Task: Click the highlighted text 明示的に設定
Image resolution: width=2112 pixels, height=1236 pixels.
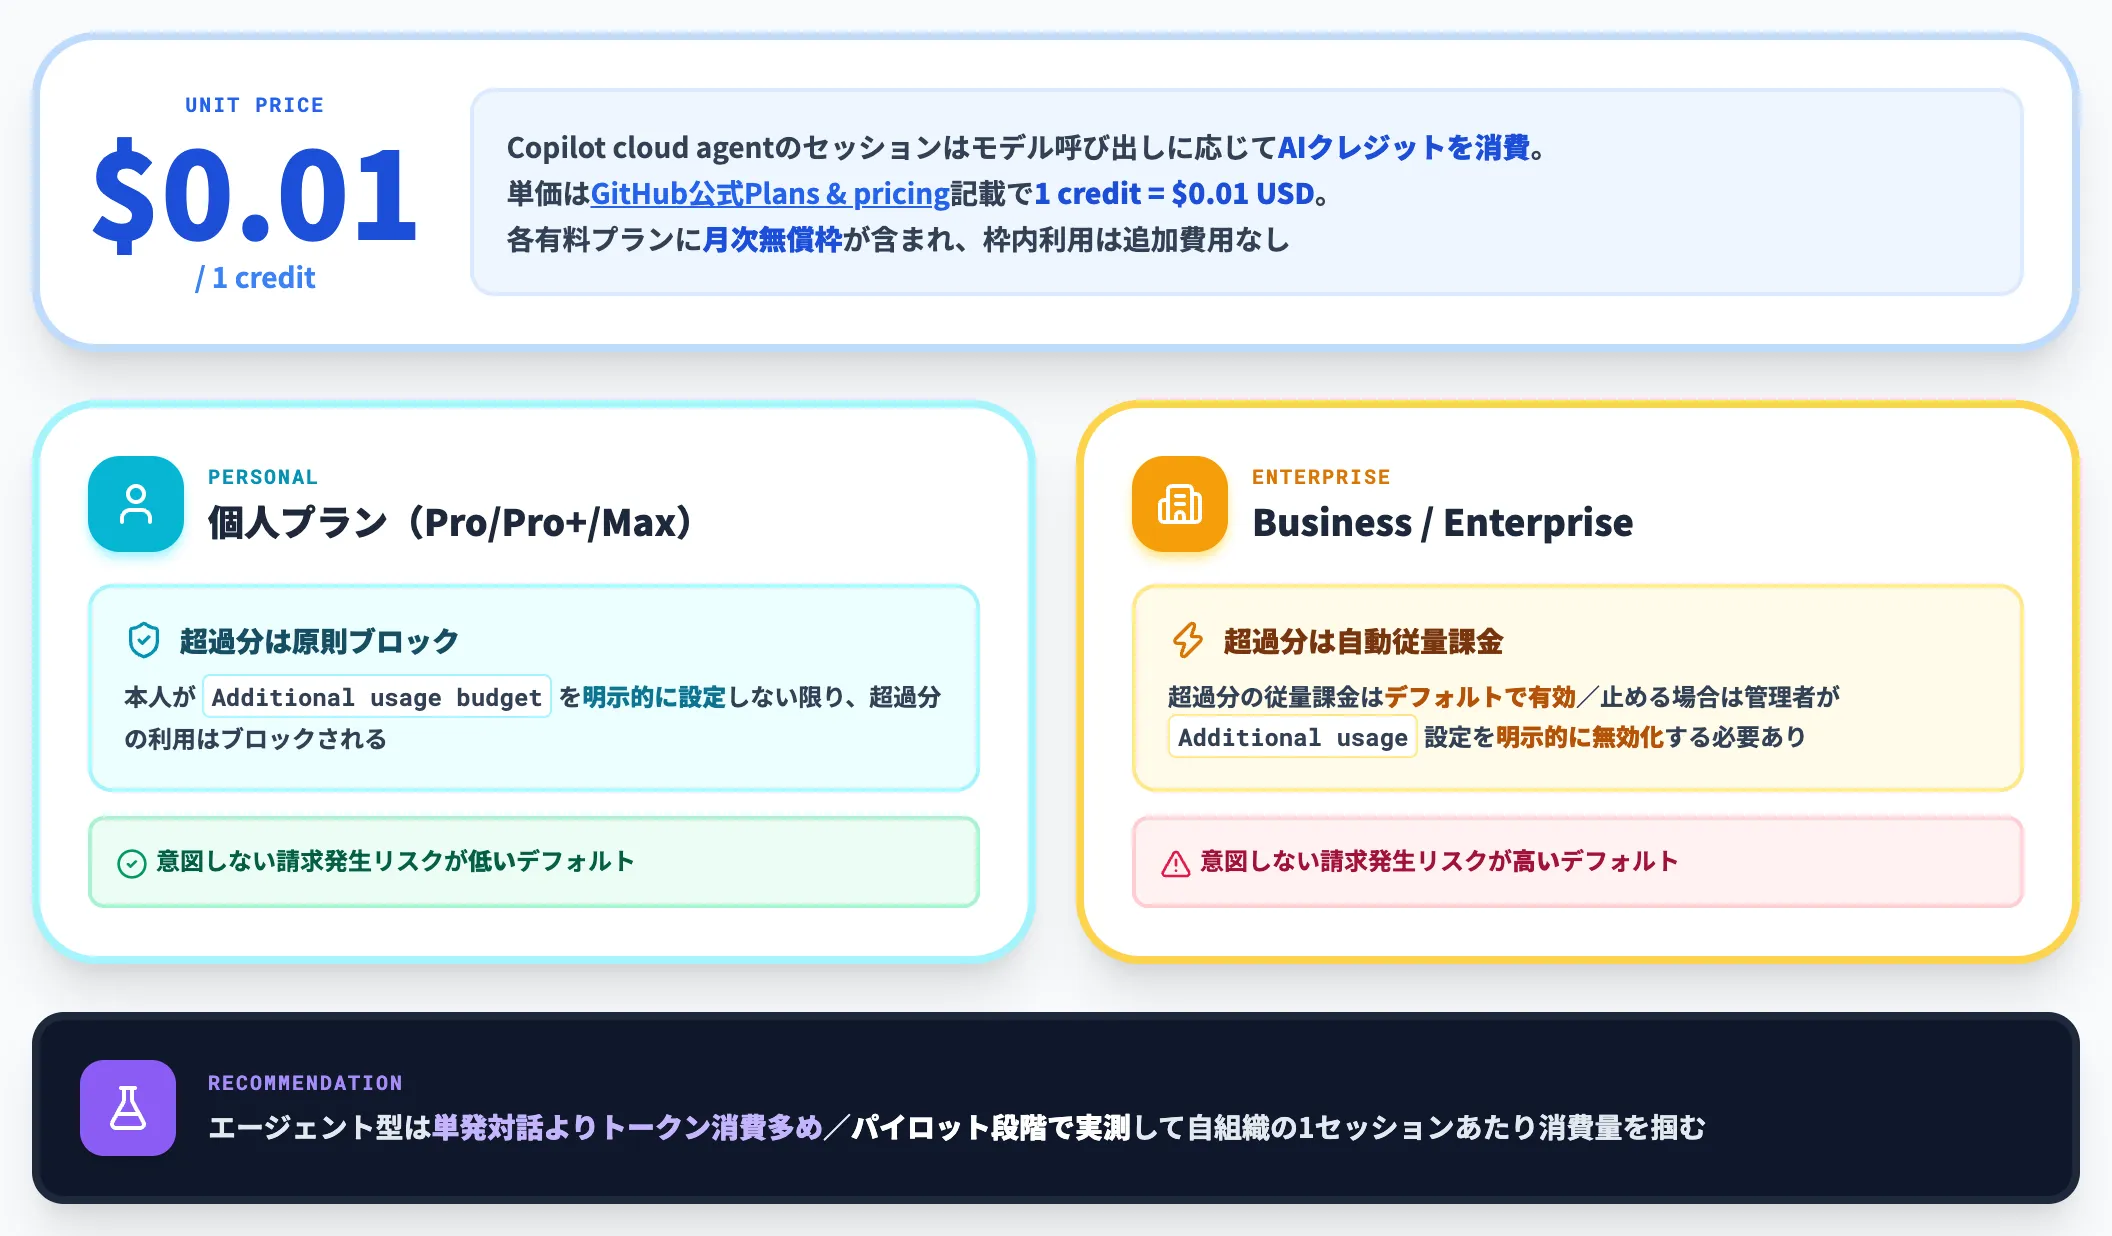Action: tap(654, 697)
